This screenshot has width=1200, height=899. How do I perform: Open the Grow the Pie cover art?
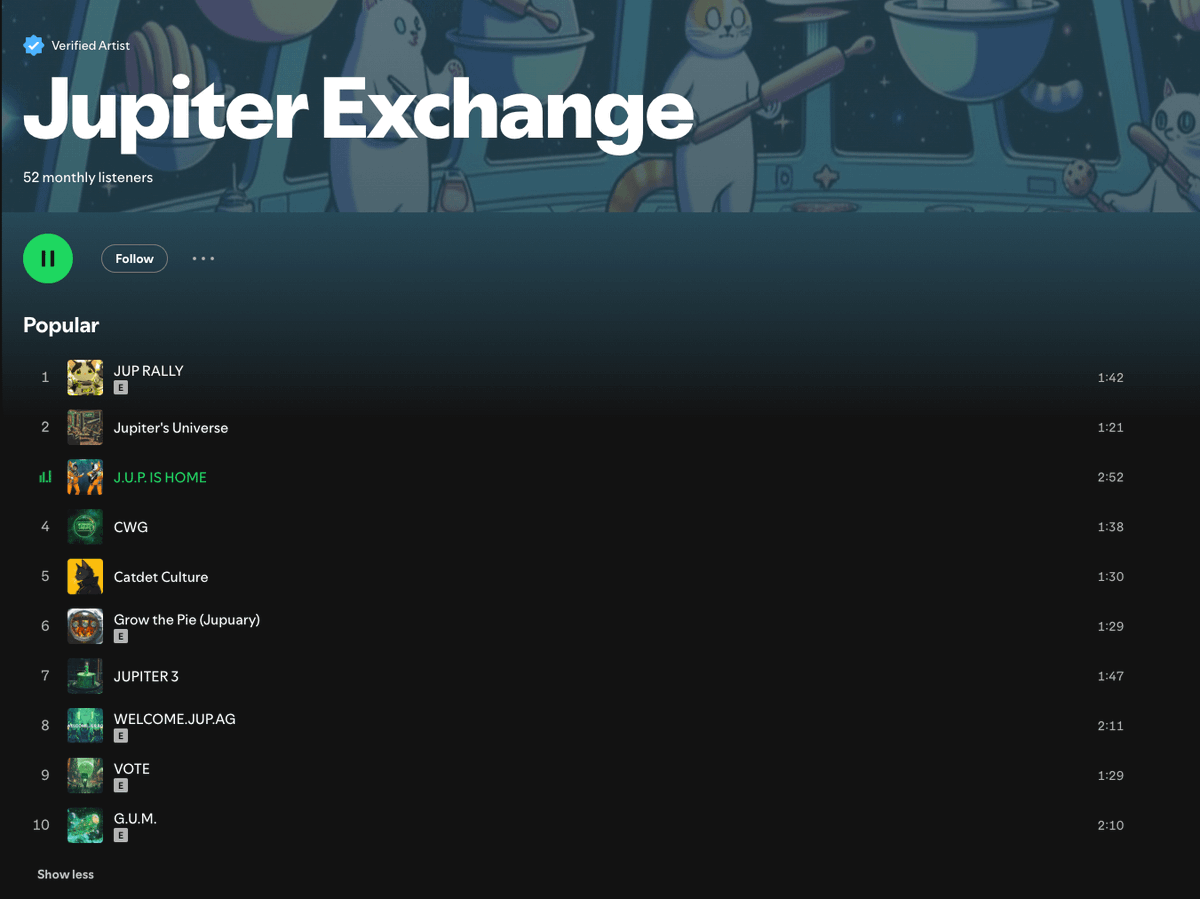point(85,626)
